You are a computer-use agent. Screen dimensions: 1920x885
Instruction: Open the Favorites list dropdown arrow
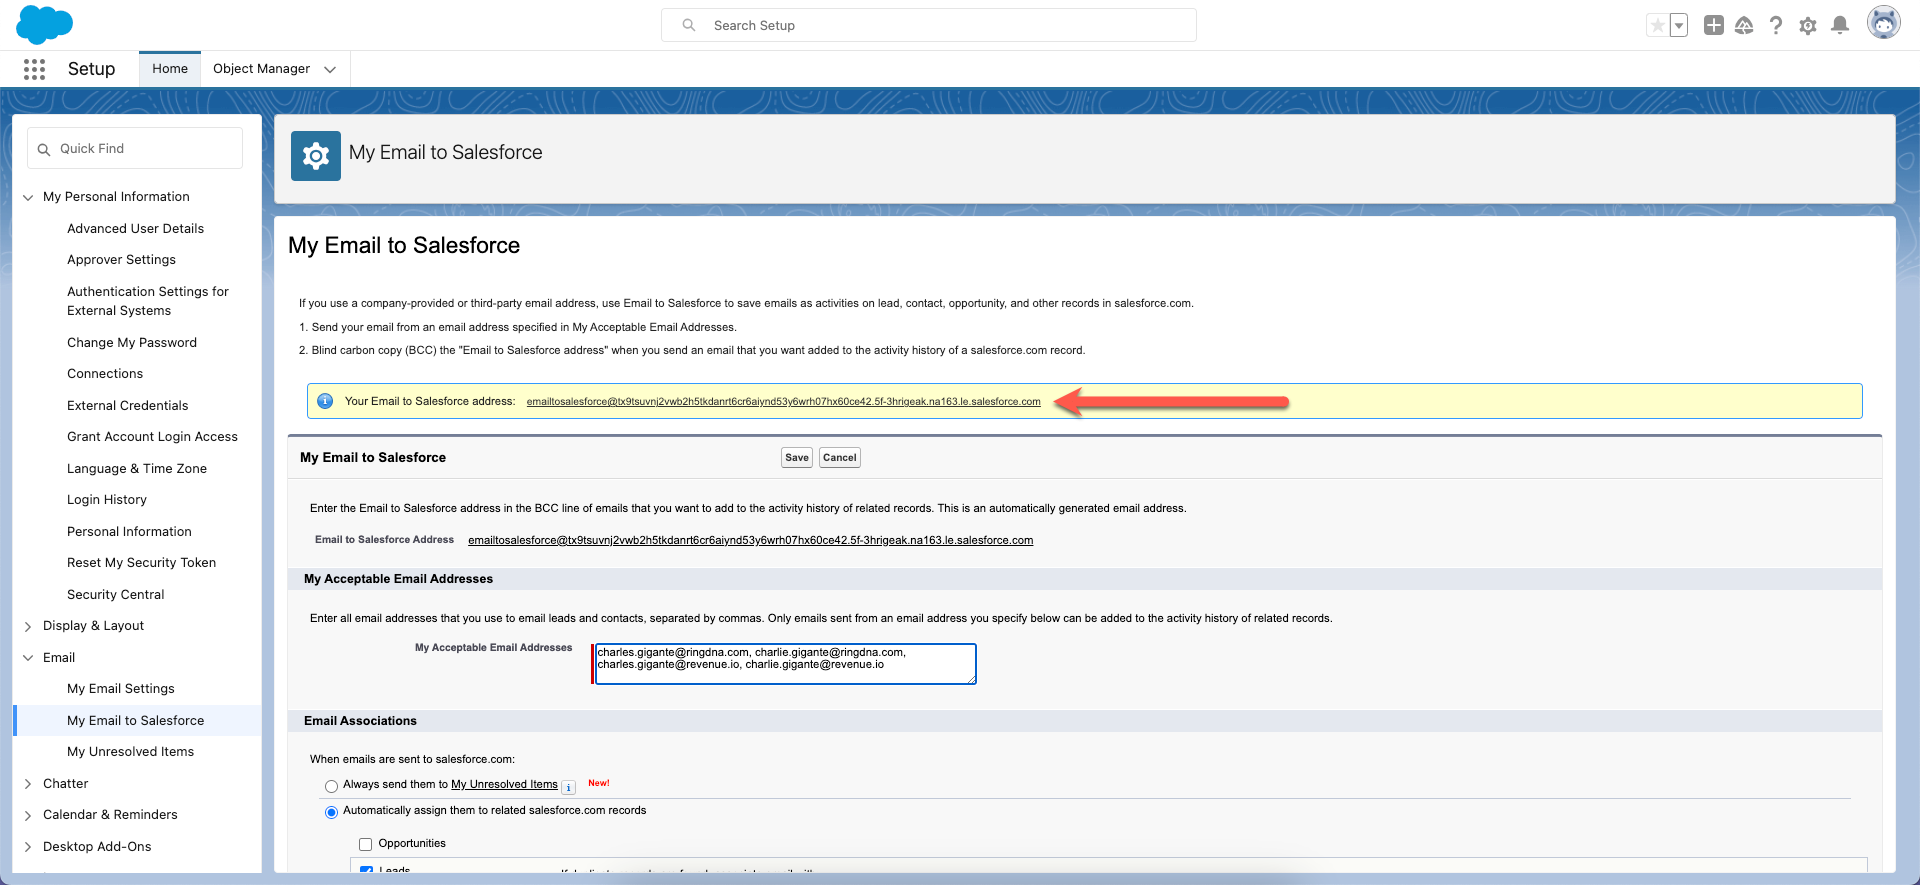pos(1679,26)
